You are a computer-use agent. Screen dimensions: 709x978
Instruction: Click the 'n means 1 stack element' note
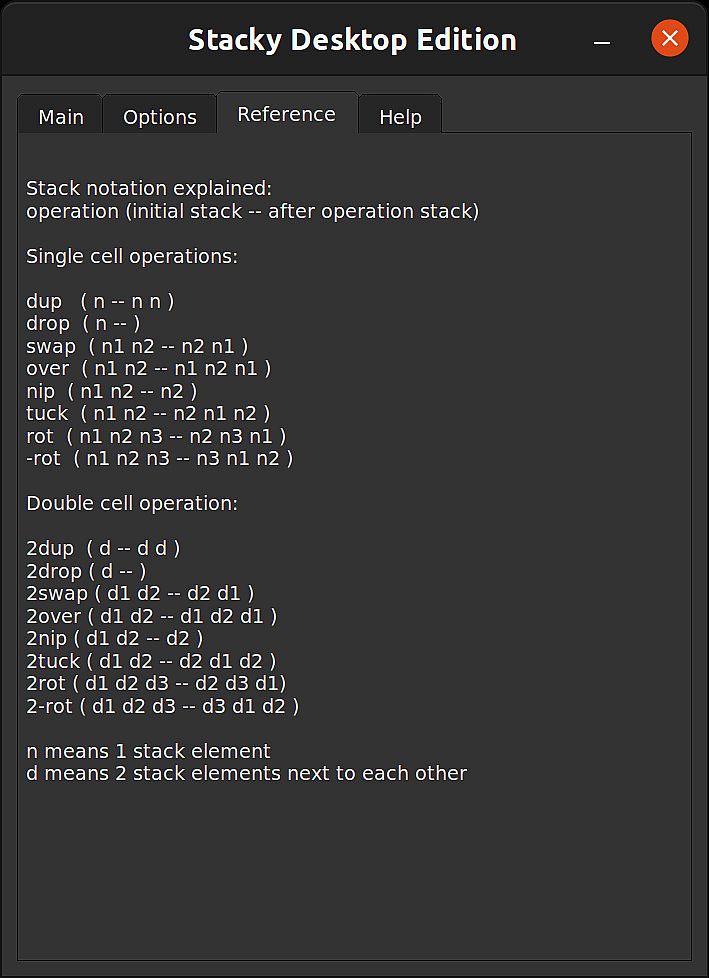(x=148, y=751)
